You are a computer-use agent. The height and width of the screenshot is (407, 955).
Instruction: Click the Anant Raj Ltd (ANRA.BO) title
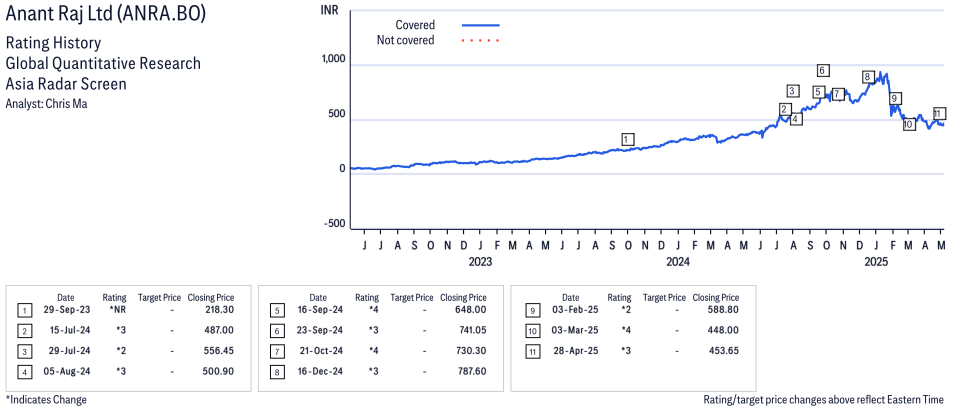[105, 14]
